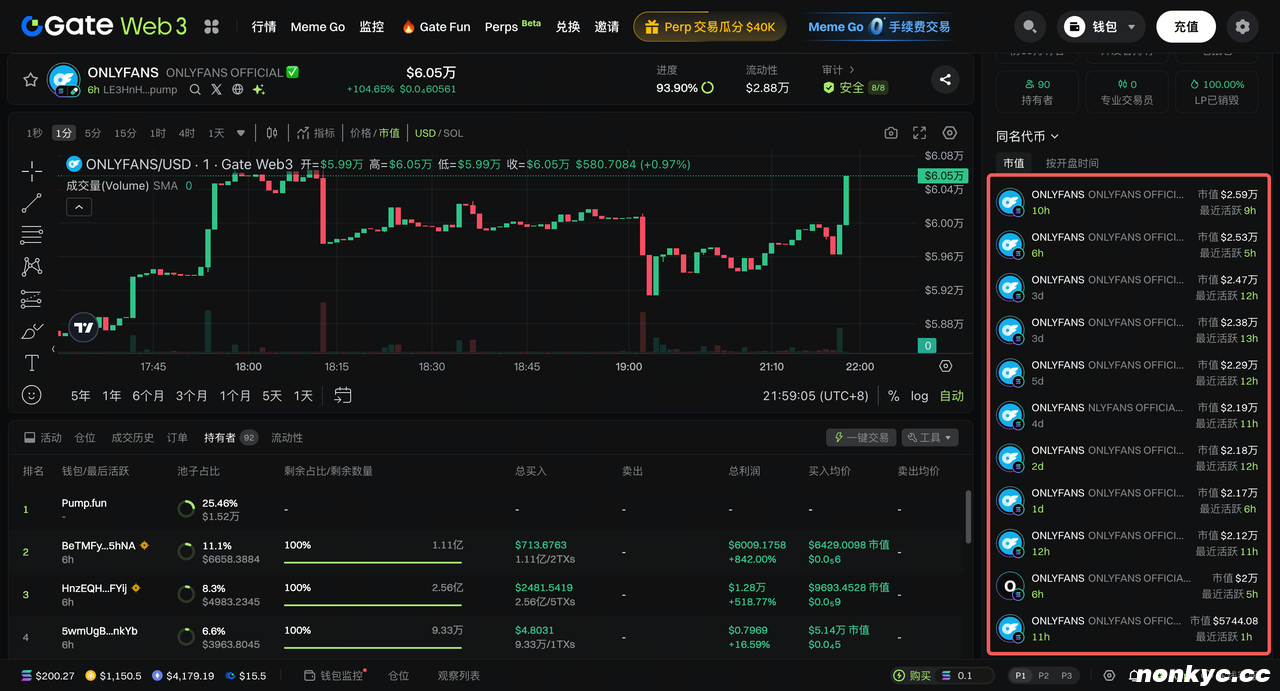Click the Gate Web3 logo
Image resolution: width=1280 pixels, height=691 pixels.
click(104, 27)
